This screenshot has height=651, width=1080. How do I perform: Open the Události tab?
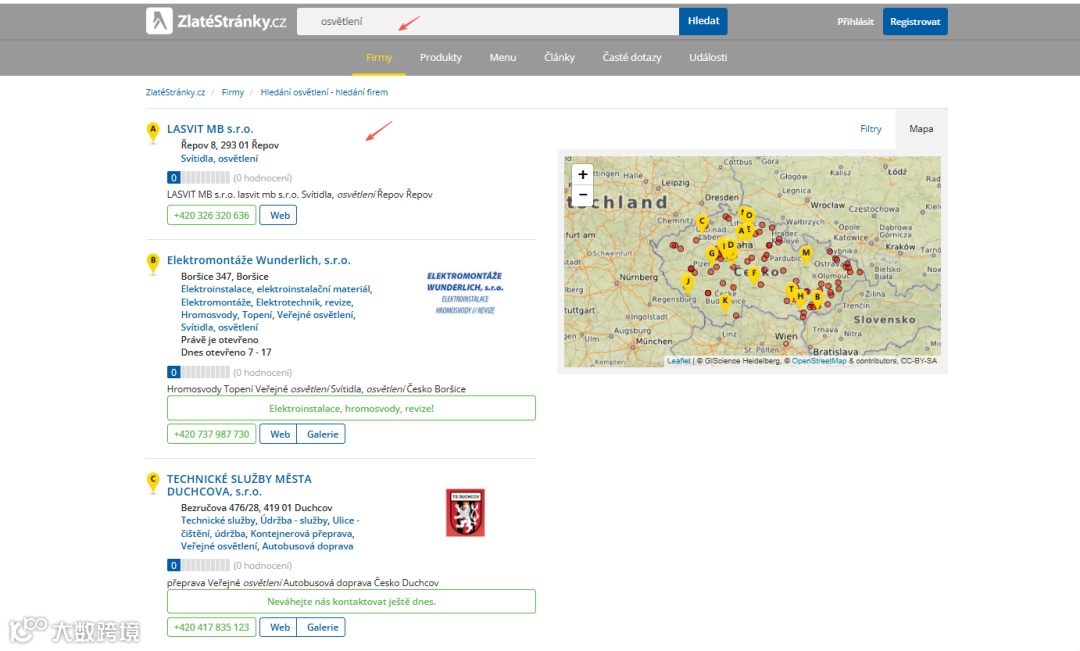coord(708,58)
